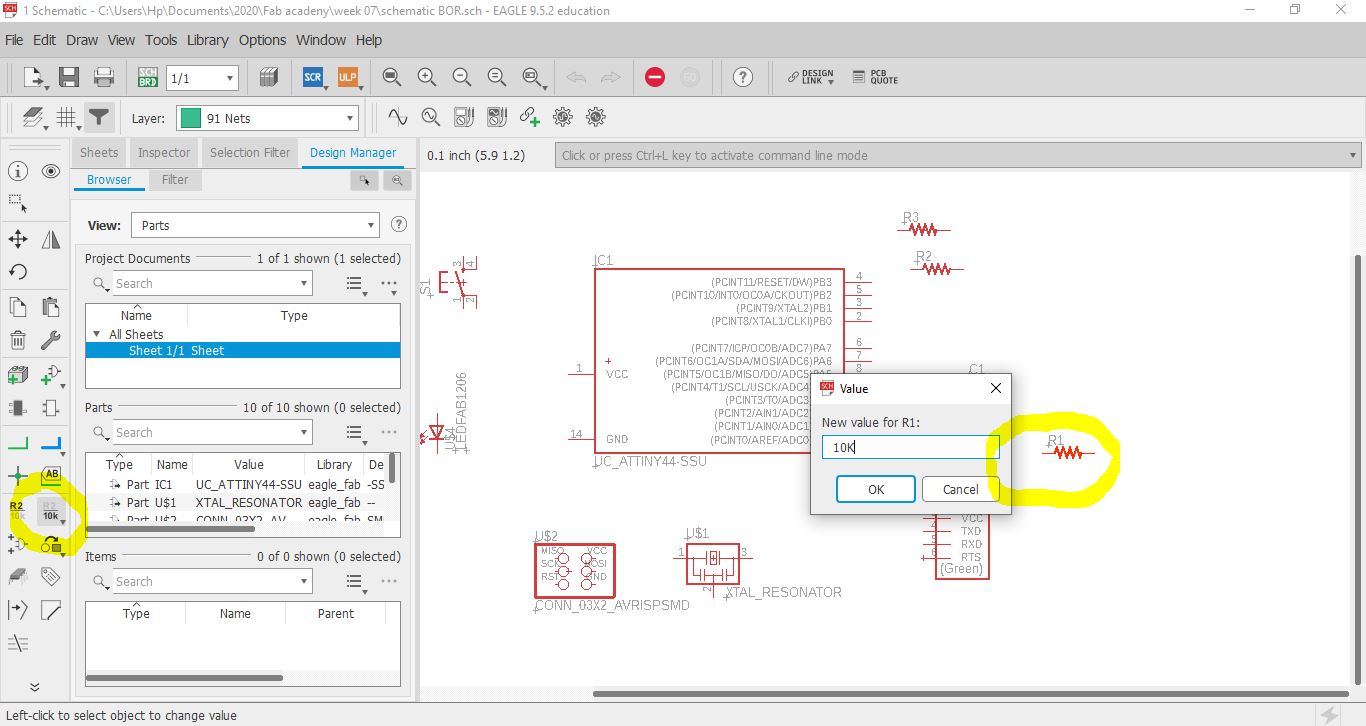Open the PCB Quote tool
1366x726 pixels.
(x=875, y=77)
